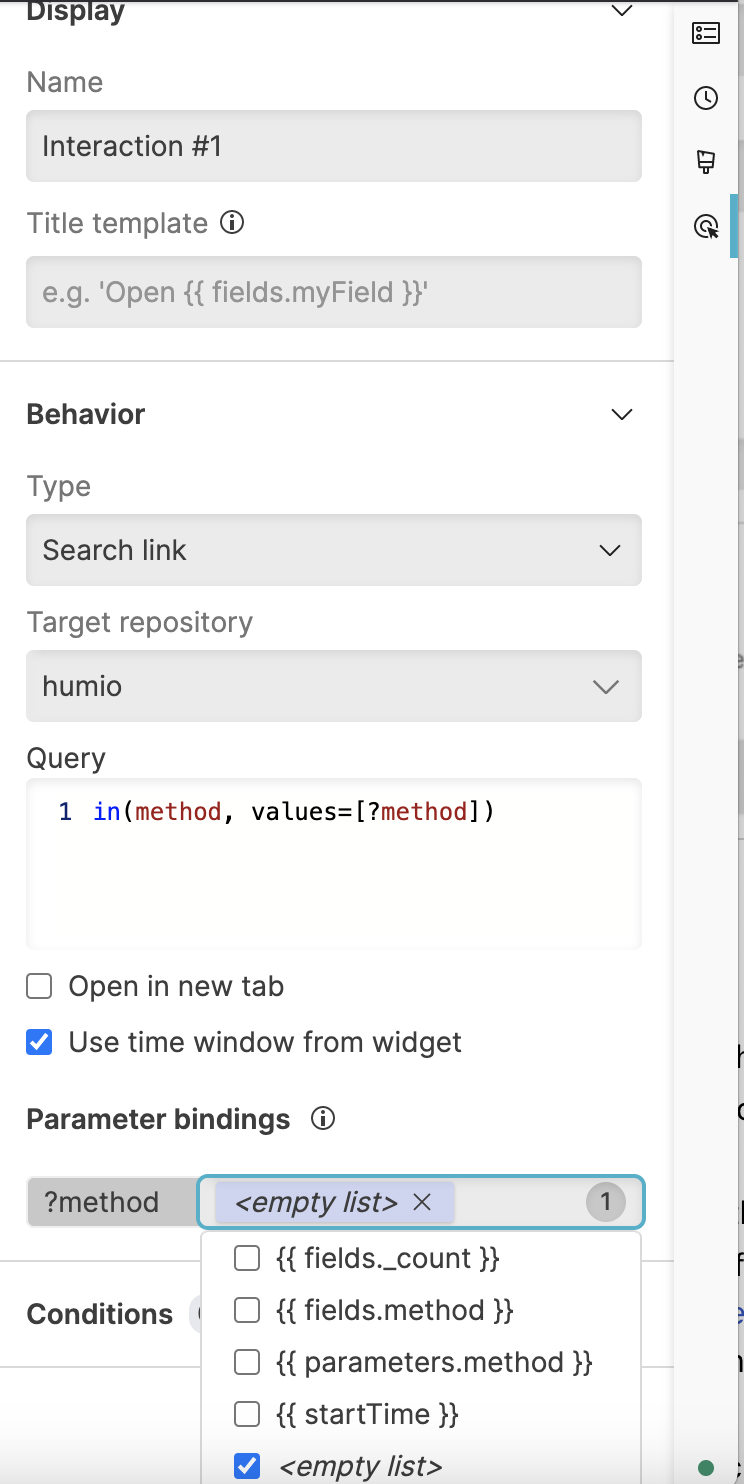Collapse the Display section

[x=621, y=10]
